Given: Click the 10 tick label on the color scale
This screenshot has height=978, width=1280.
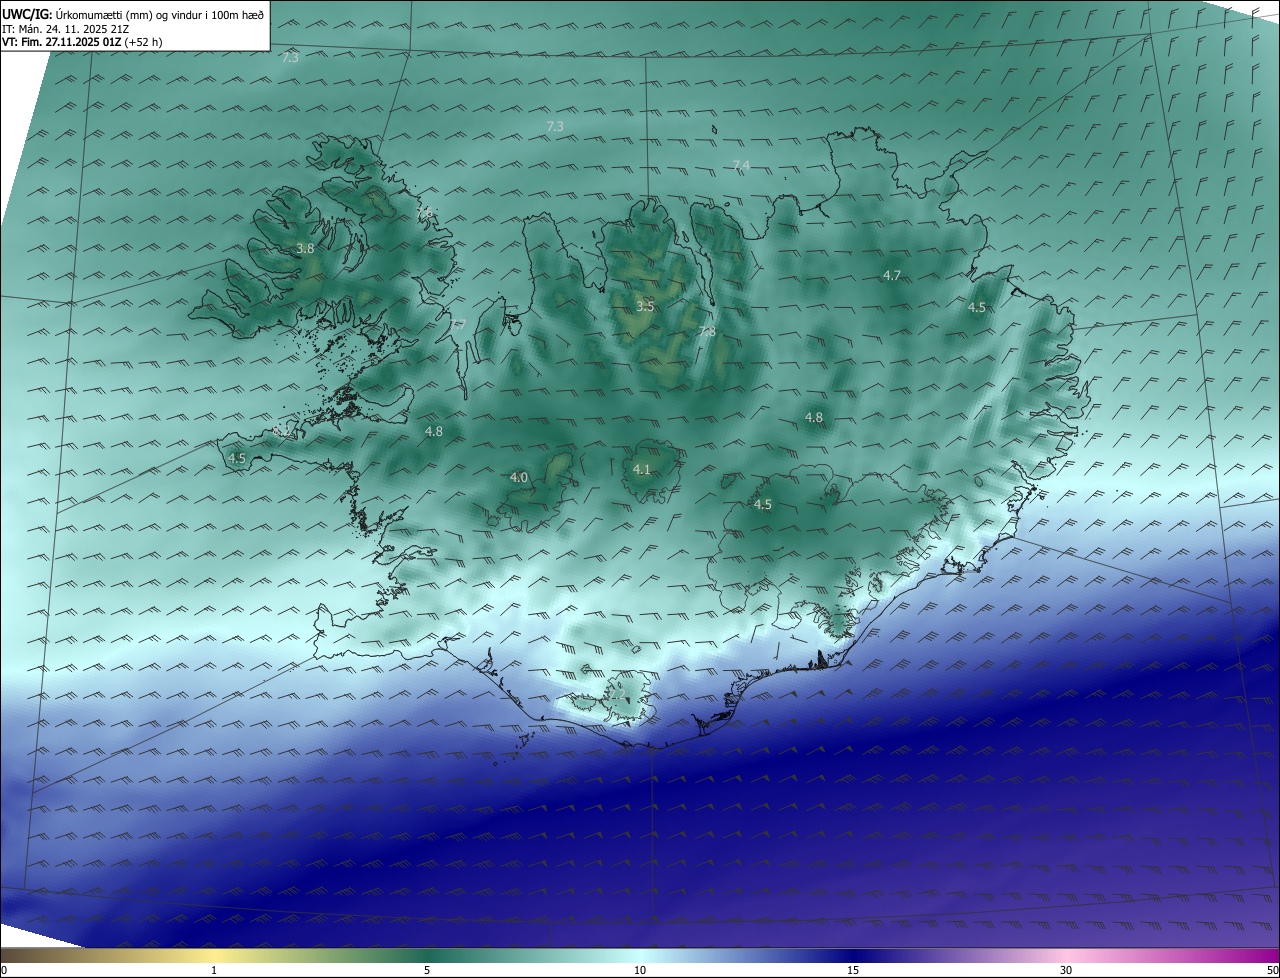Looking at the screenshot, I should [640, 970].
